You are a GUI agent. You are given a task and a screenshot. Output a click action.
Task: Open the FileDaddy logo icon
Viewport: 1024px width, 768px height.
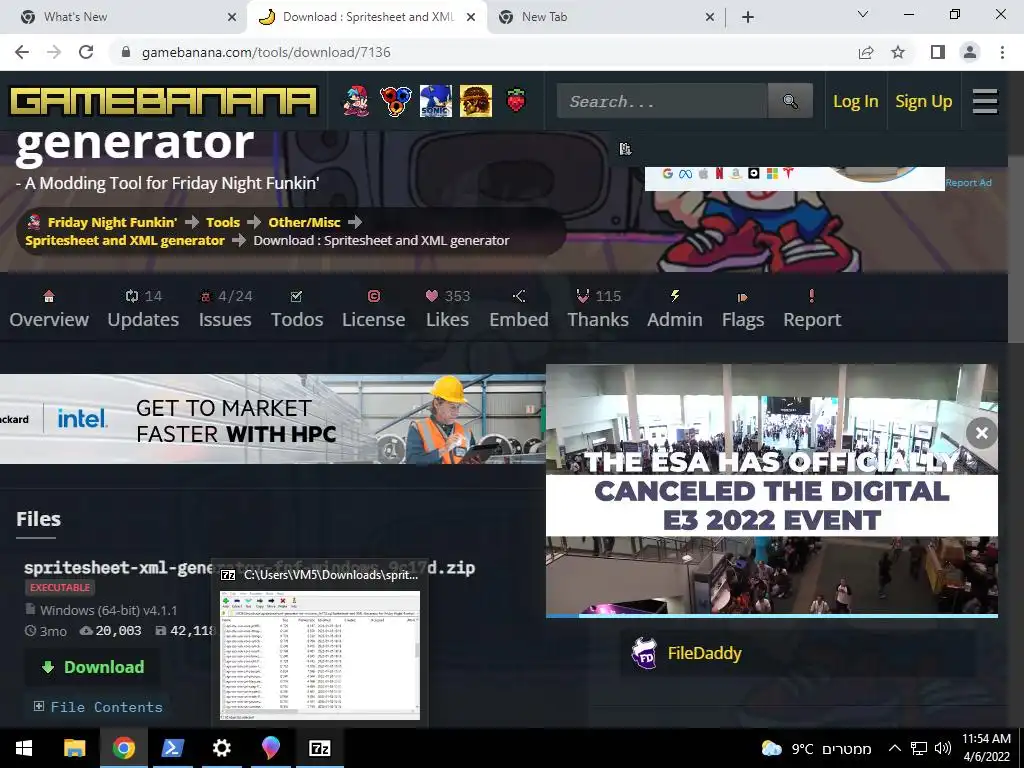pos(645,653)
